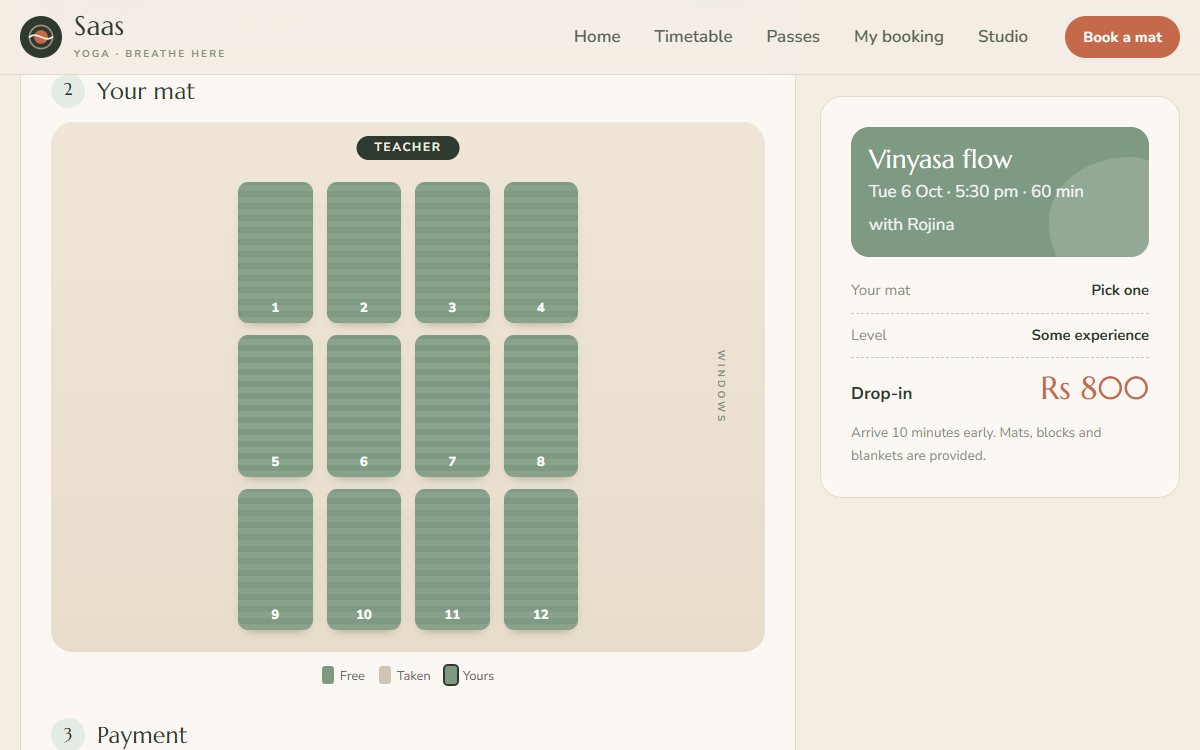This screenshot has height=750, width=1200.
Task: Click the WINDOWS side label
Action: pyautogui.click(x=721, y=386)
